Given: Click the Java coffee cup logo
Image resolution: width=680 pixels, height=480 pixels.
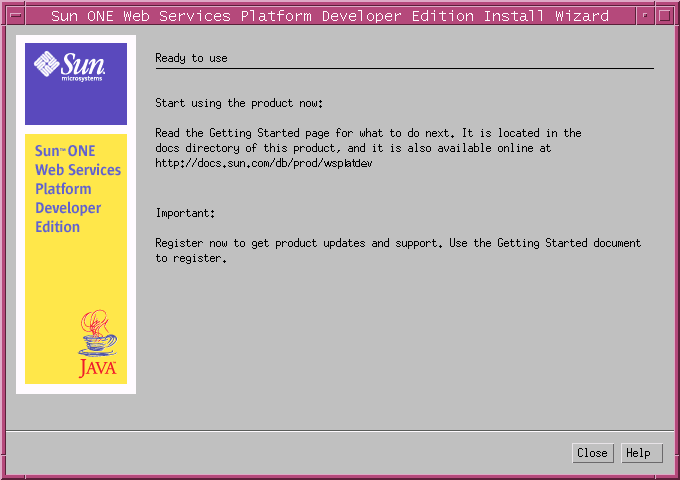Looking at the screenshot, I should click(98, 344).
